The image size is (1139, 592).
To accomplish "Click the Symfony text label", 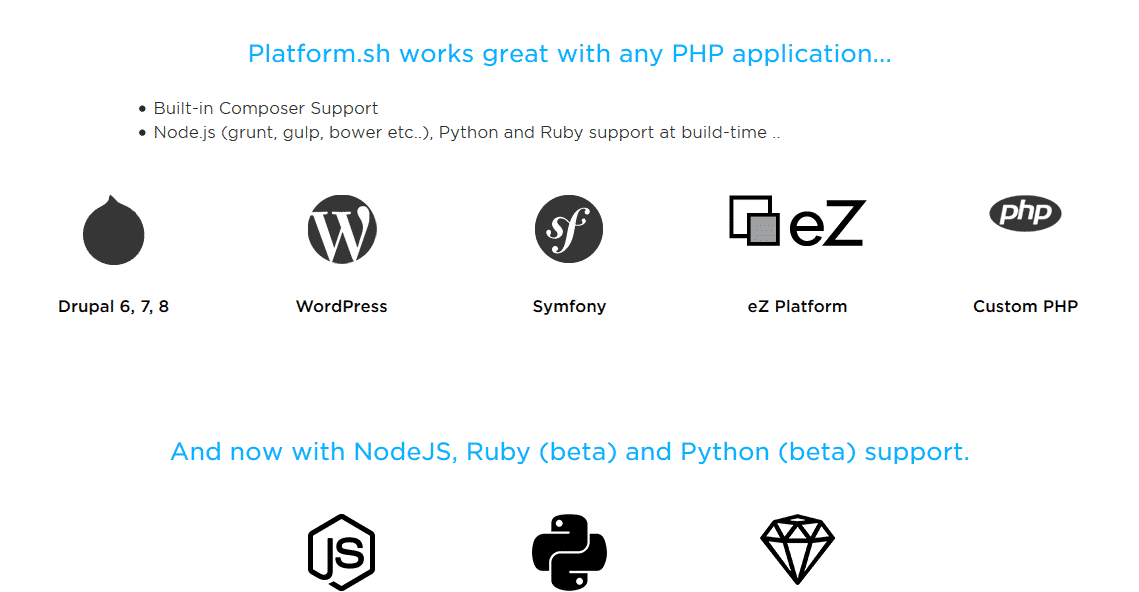I will point(569,307).
